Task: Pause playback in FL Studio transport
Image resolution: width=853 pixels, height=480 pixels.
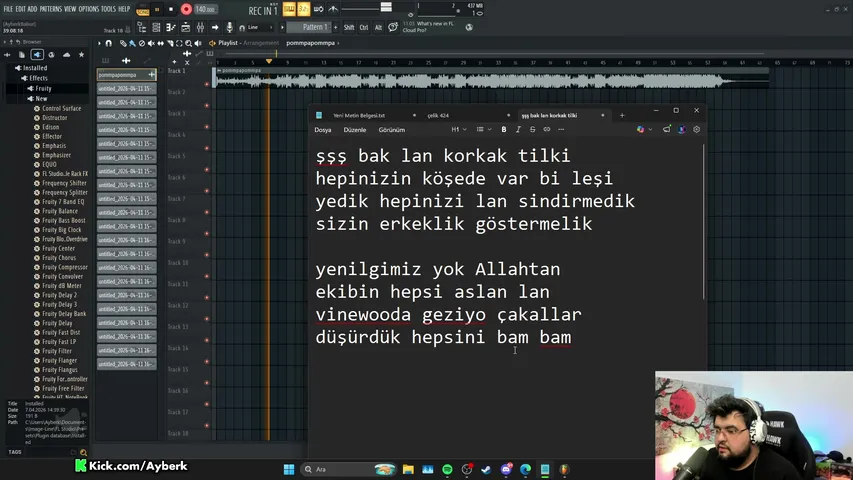Action: tap(157, 9)
